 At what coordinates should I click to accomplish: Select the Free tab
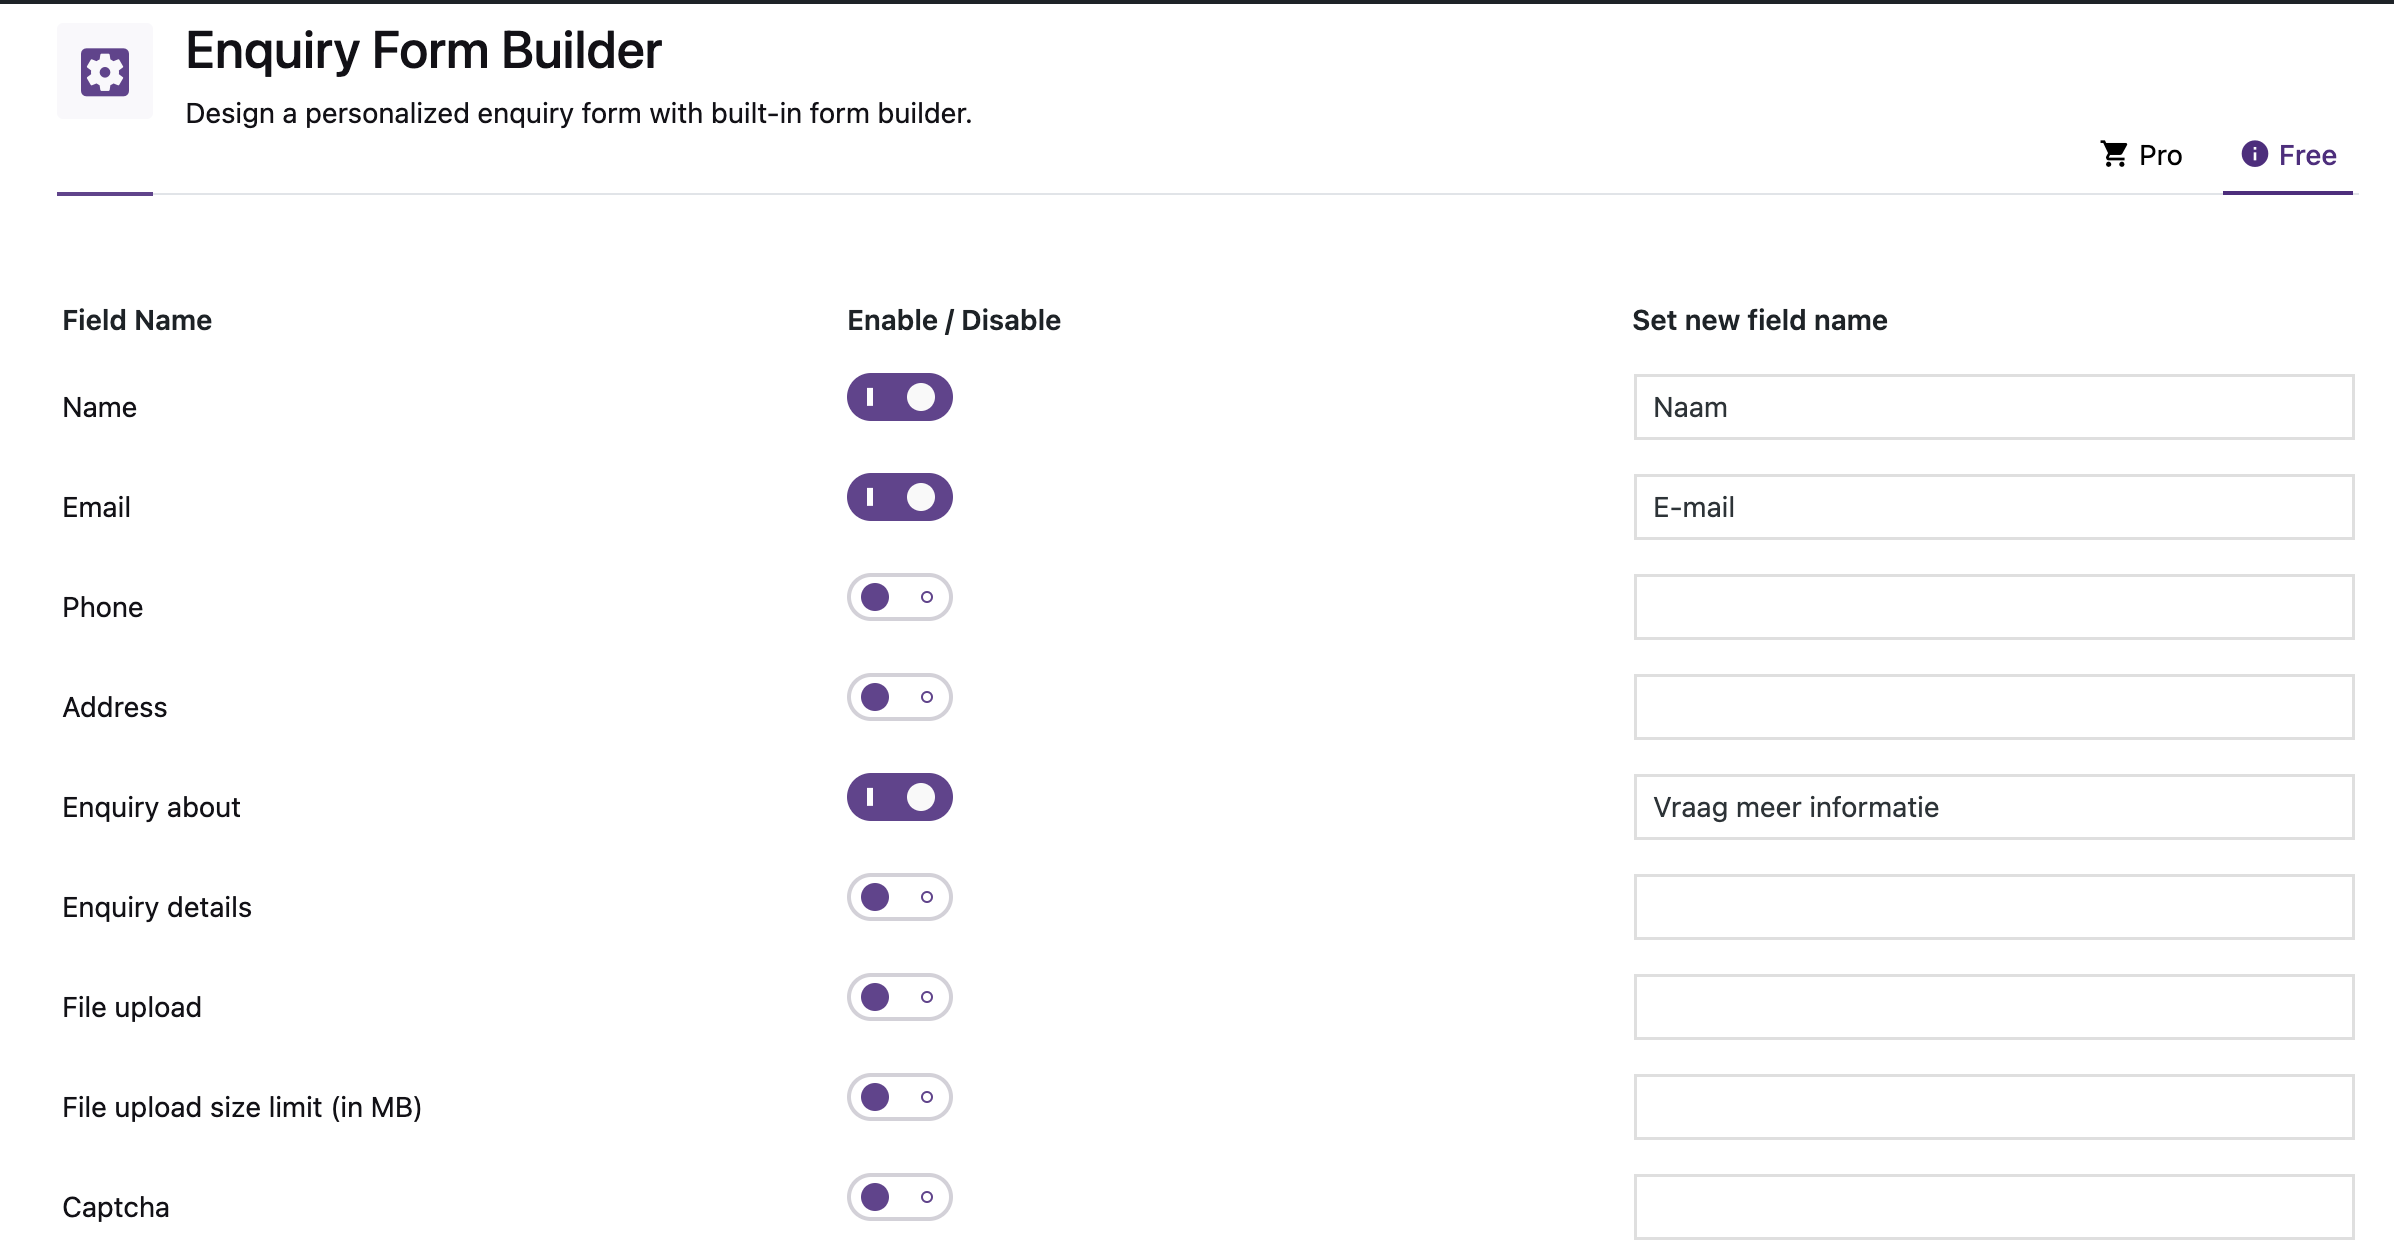pyautogui.click(x=2288, y=155)
